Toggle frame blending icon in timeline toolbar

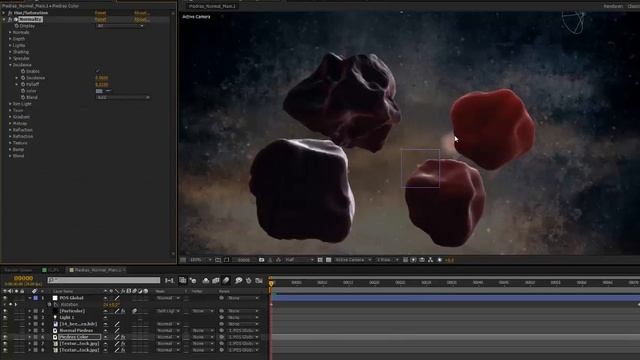[216, 280]
